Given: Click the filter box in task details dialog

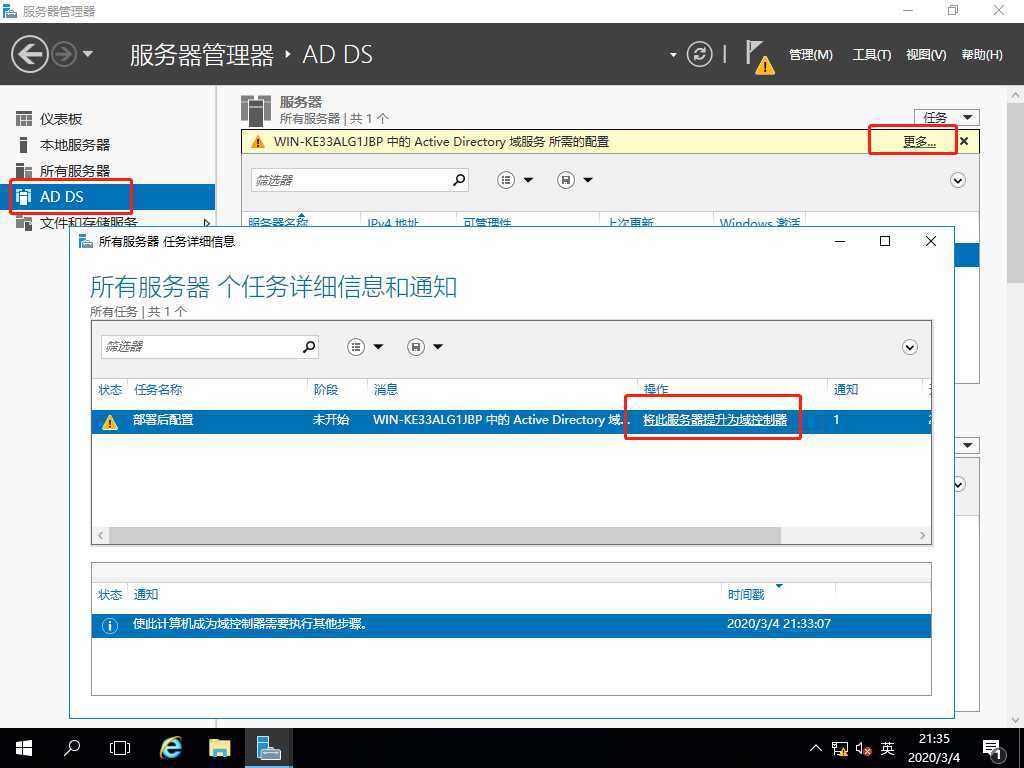Looking at the screenshot, I should (200, 347).
